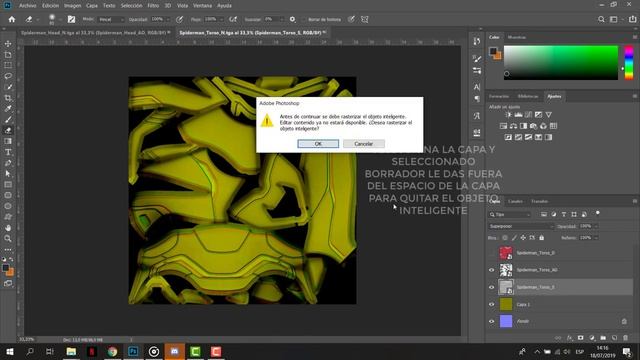Screen dimensions: 640x360
Task: Open the Archivo menu
Action: pyautogui.click(x=28, y=6)
